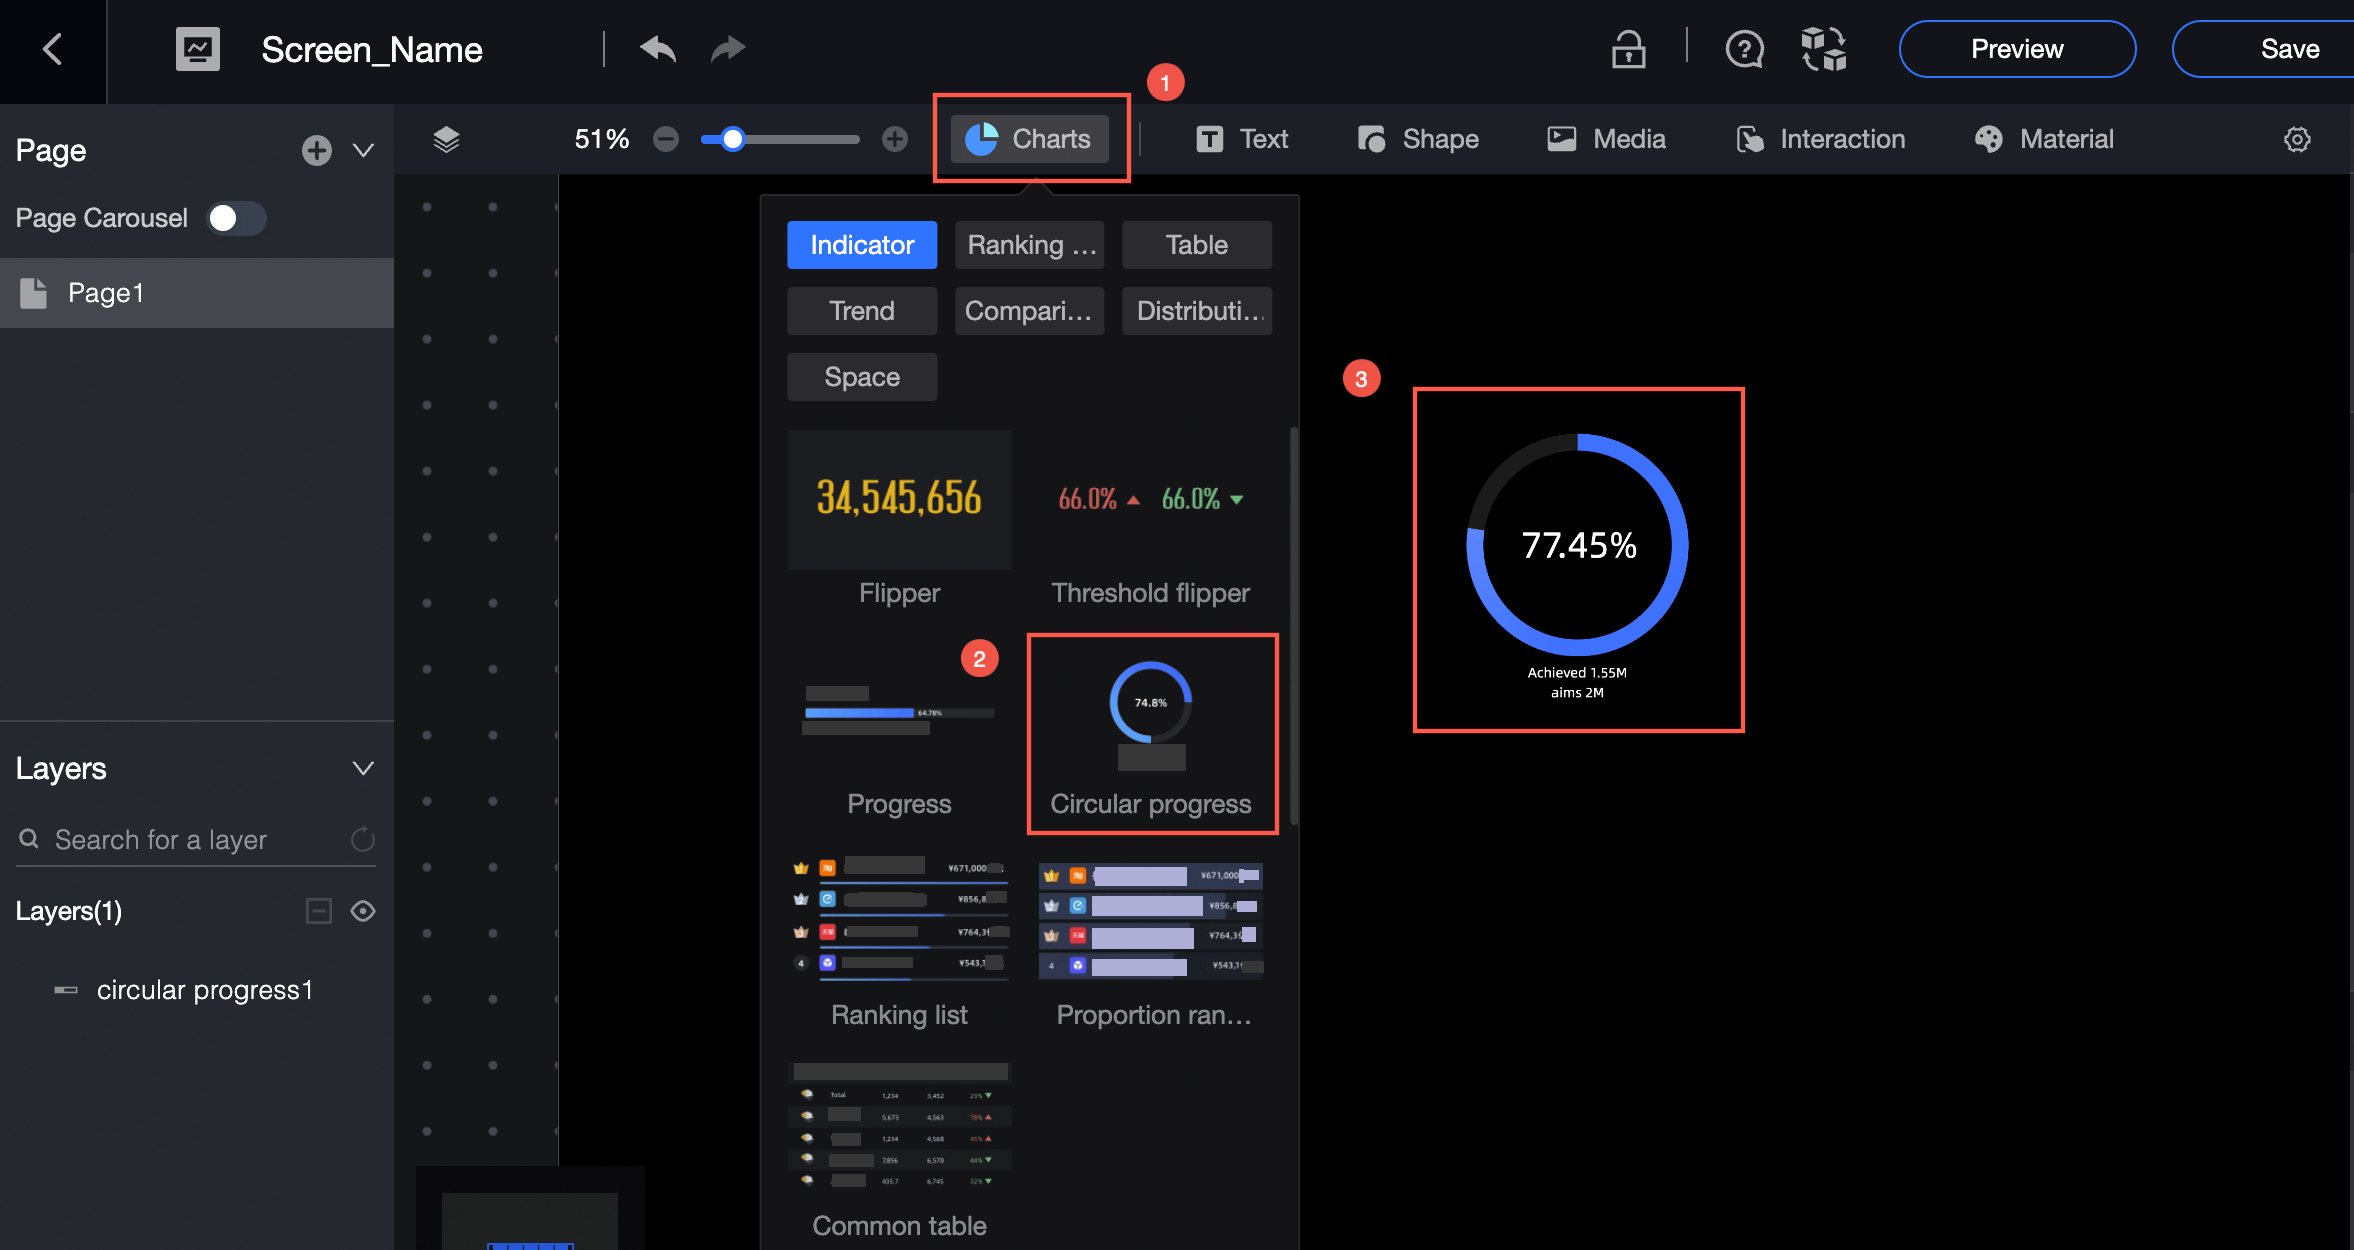Viewport: 2354px width, 1250px height.
Task: Select the Ranking category tab
Action: [1029, 245]
